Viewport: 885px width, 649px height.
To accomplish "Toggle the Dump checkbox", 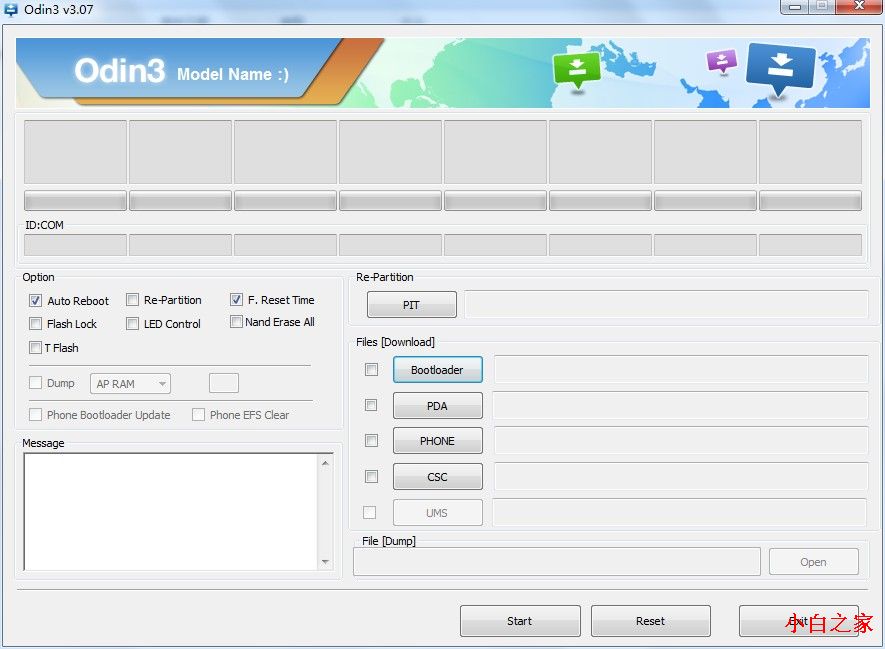I will [35, 383].
